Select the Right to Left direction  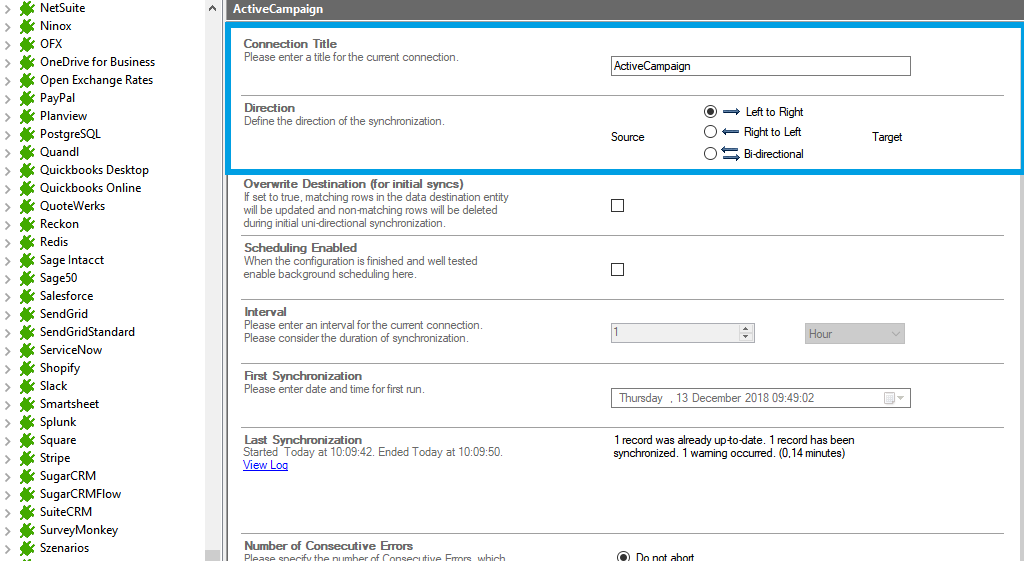tap(710, 132)
